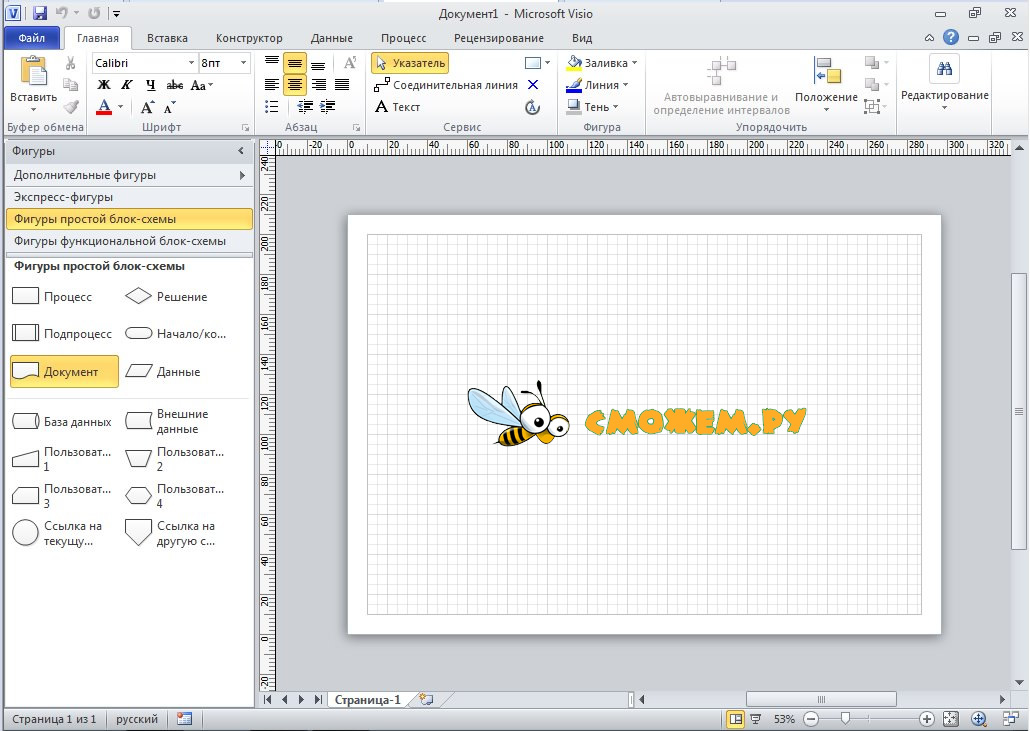Click the binoculars Editing icon
The height and width of the screenshot is (731, 1030).
point(944,68)
